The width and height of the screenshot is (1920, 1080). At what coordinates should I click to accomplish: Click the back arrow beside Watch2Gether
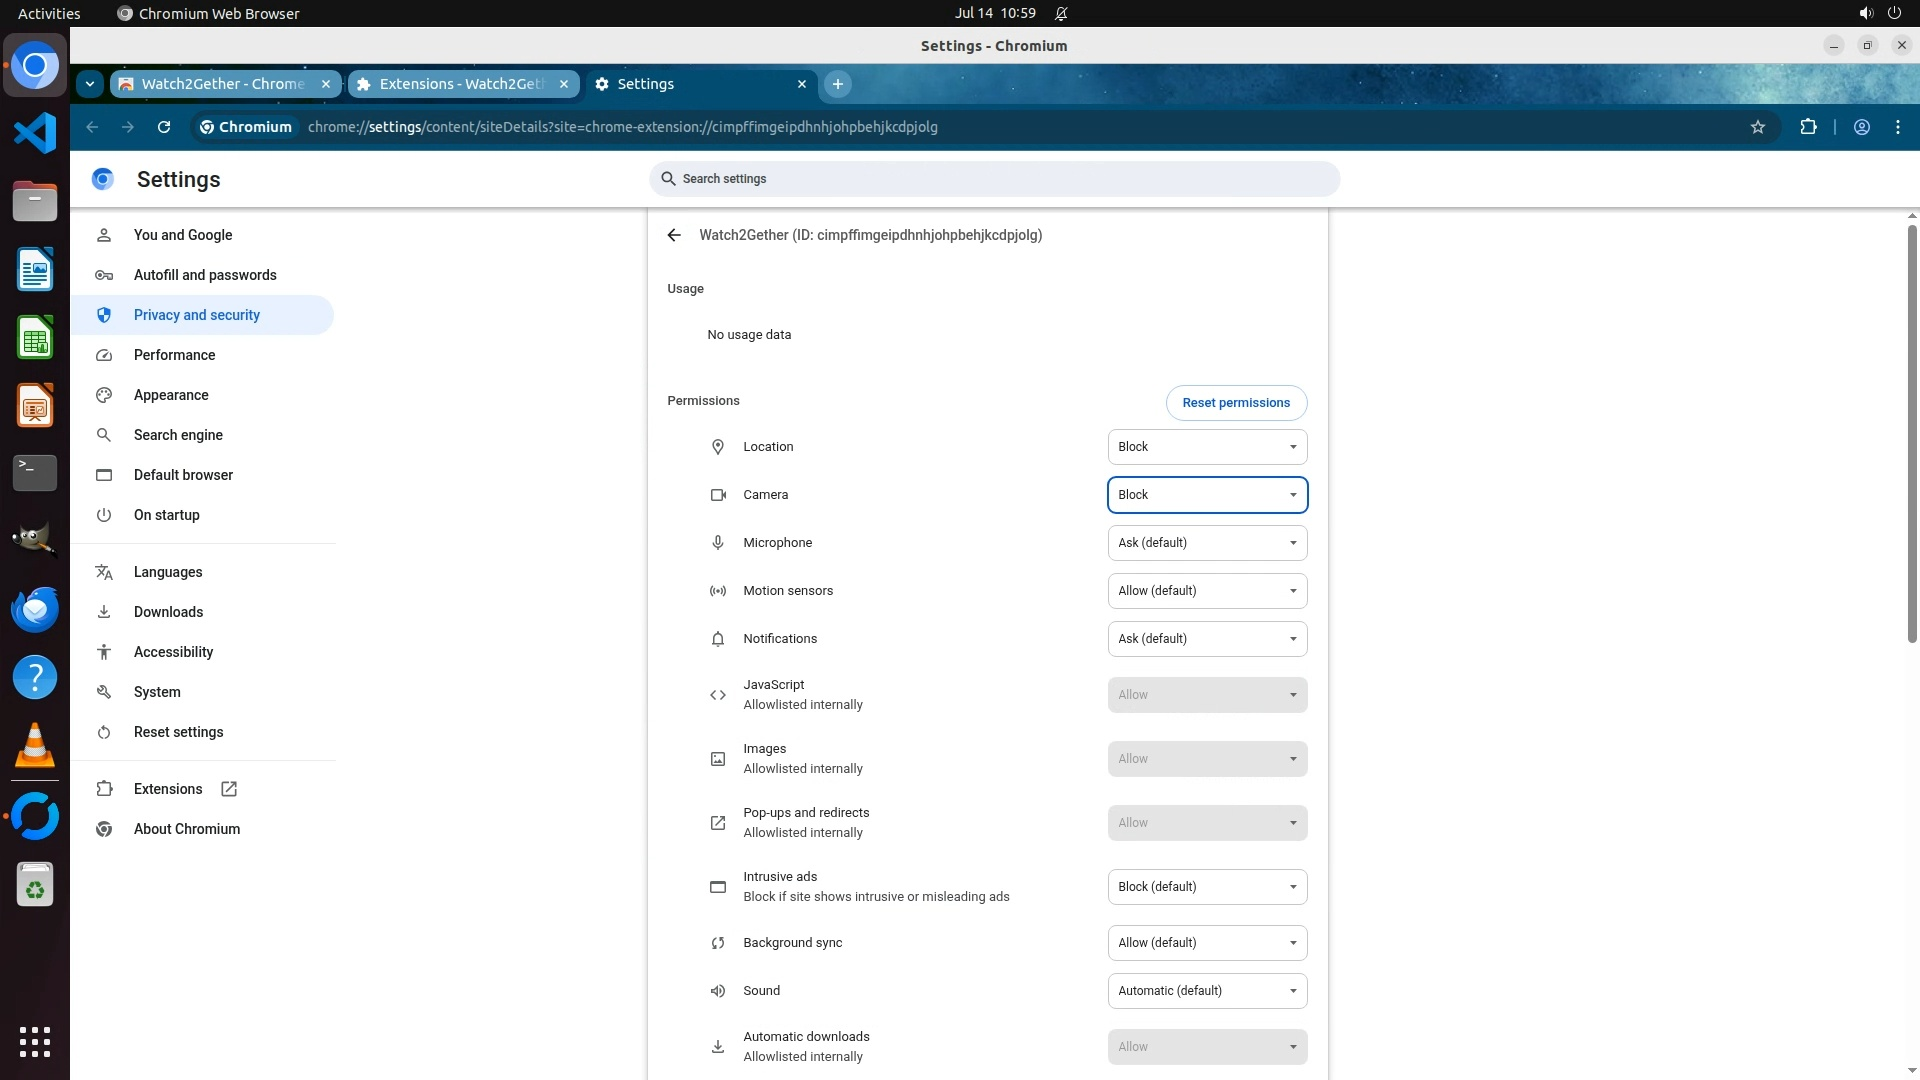tap(674, 235)
